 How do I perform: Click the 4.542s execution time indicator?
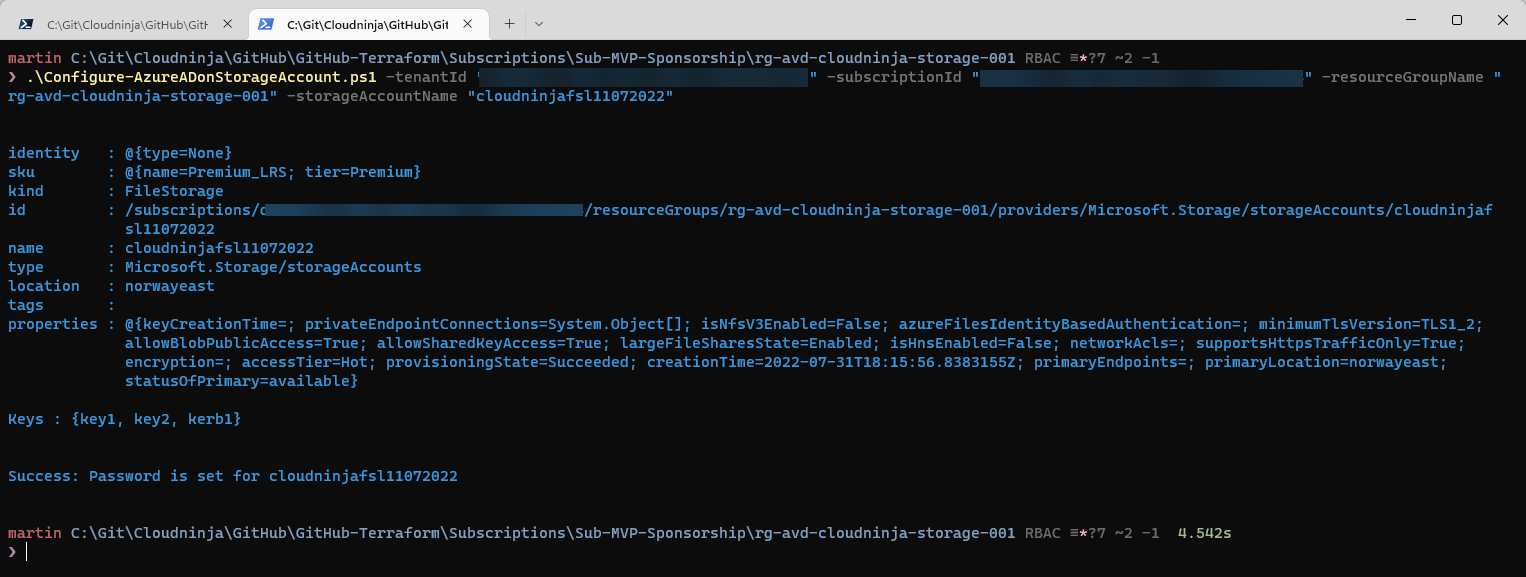(1204, 533)
